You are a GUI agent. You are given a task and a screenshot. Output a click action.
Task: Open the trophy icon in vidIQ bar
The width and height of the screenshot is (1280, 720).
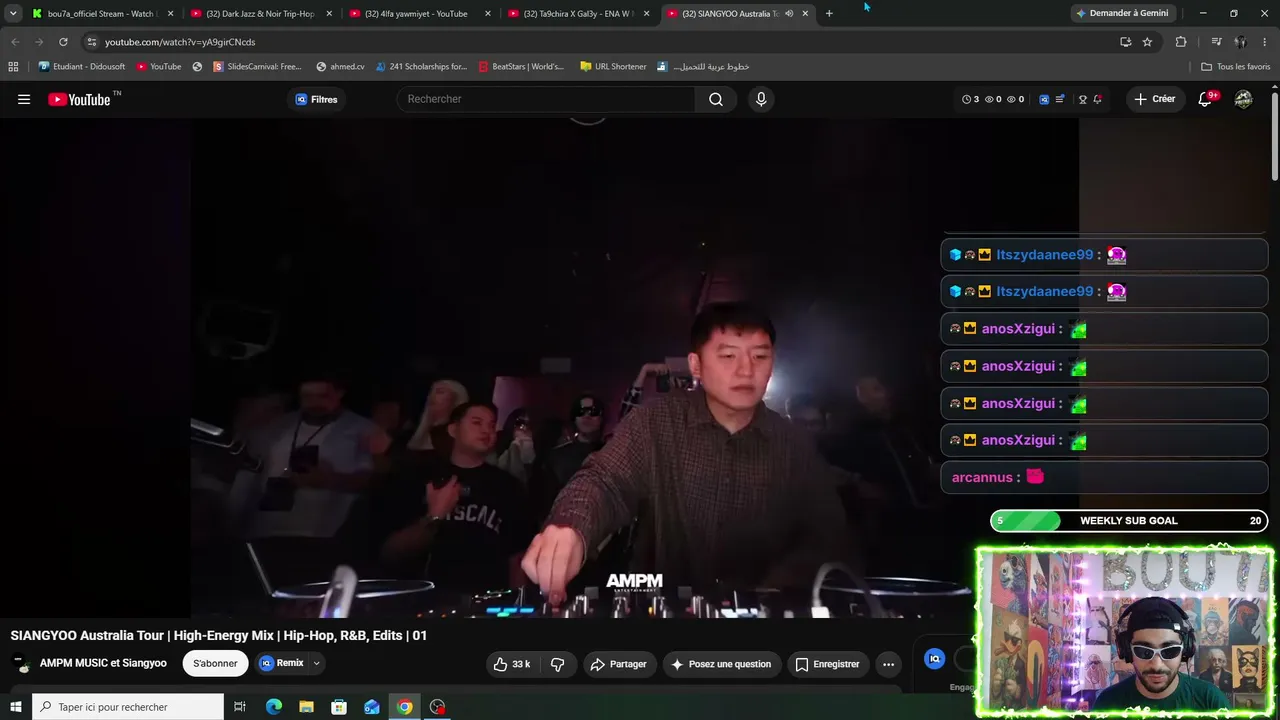(x=1083, y=99)
